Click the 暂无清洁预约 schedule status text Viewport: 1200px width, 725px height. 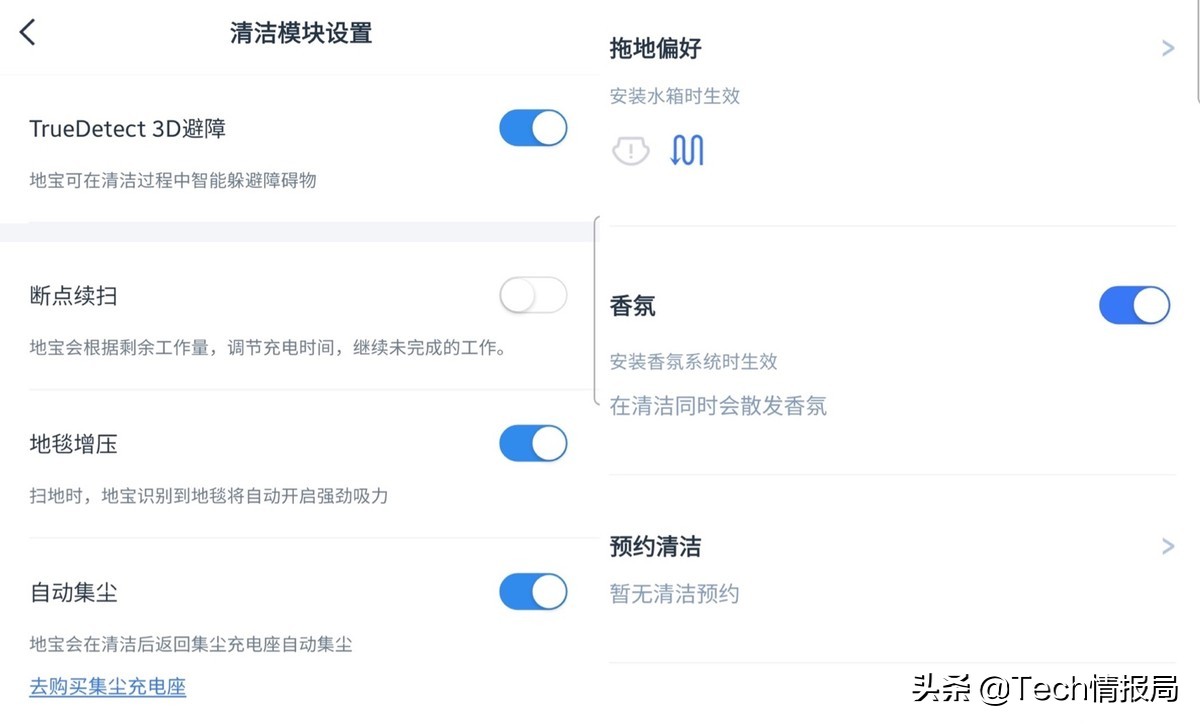(675, 593)
